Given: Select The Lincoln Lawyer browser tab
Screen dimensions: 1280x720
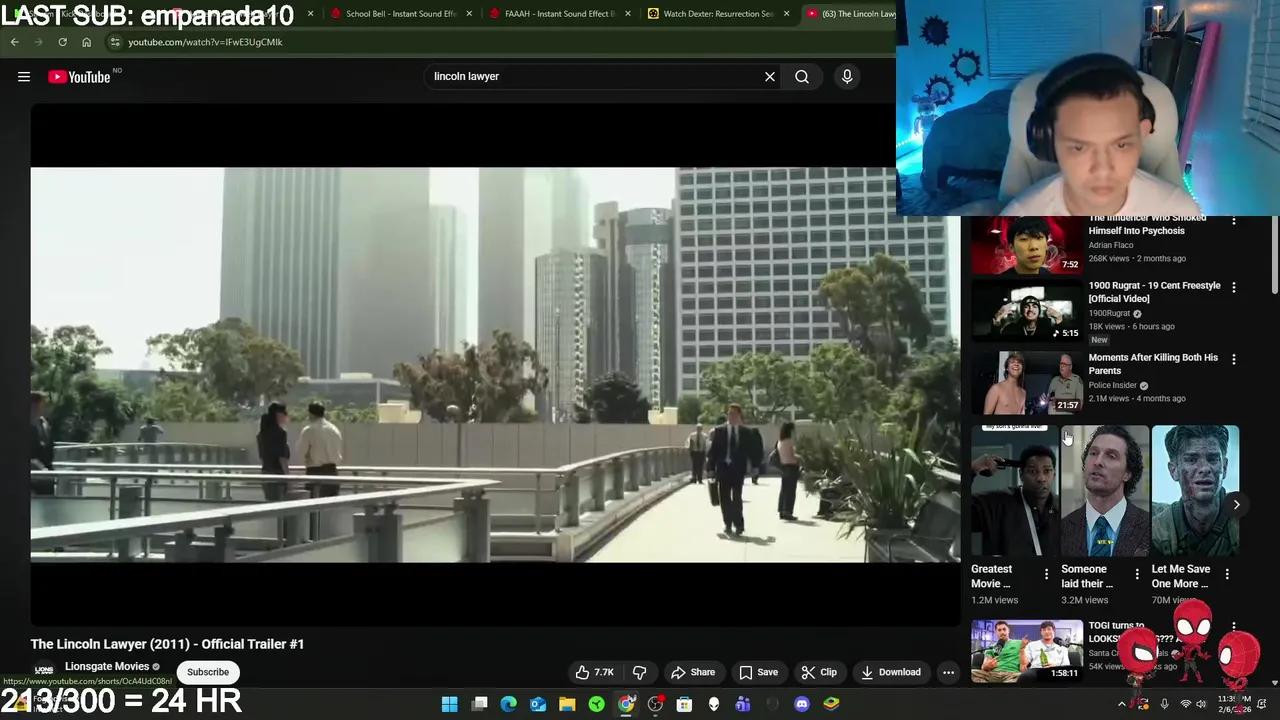Looking at the screenshot, I should tap(850, 14).
